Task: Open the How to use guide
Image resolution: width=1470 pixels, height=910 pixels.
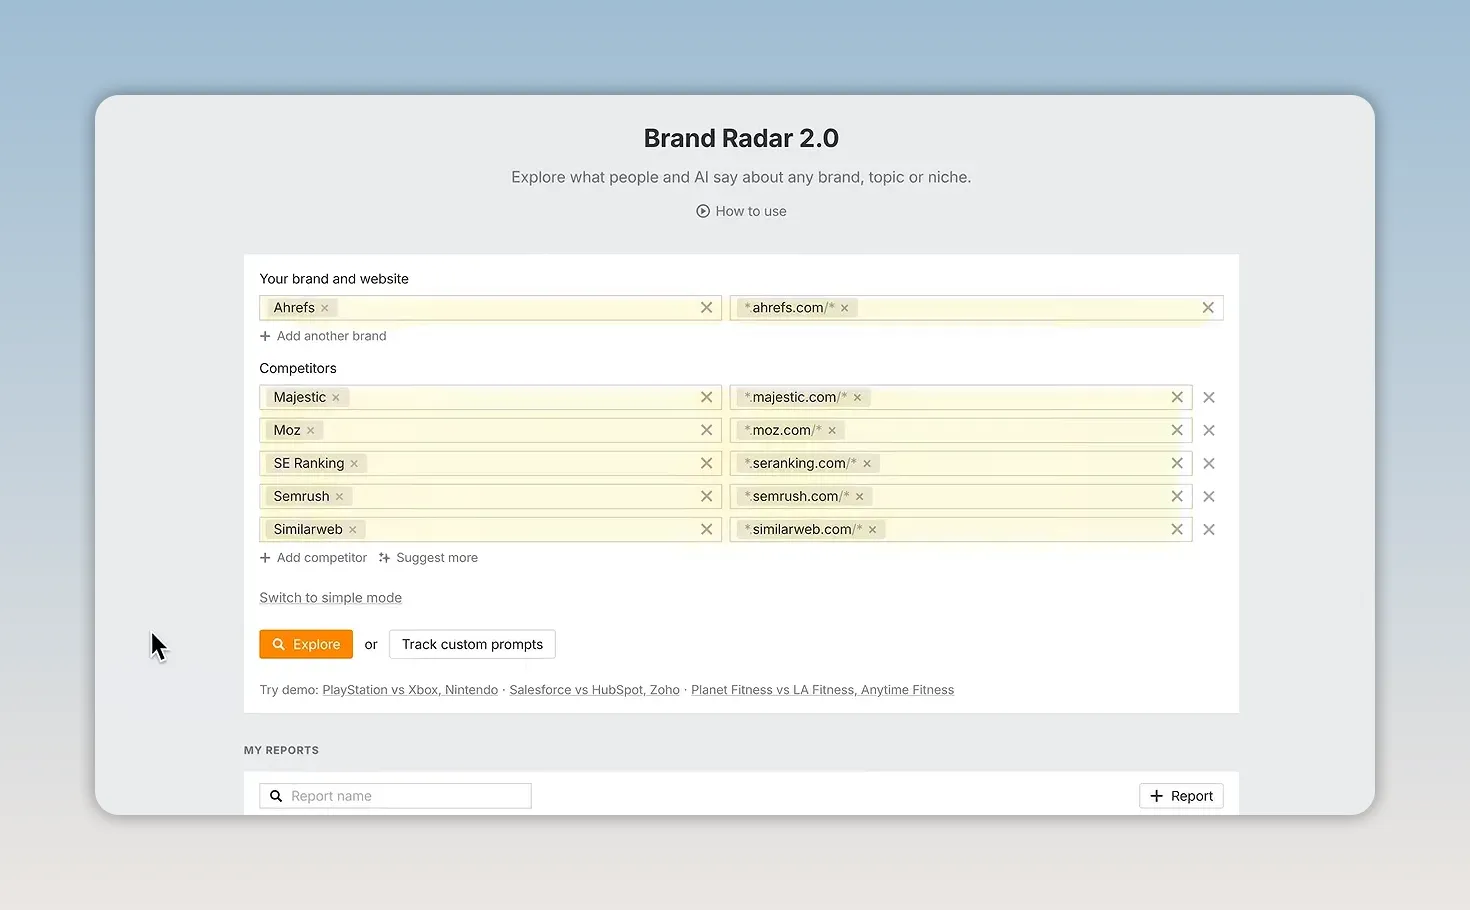Action: pos(741,211)
